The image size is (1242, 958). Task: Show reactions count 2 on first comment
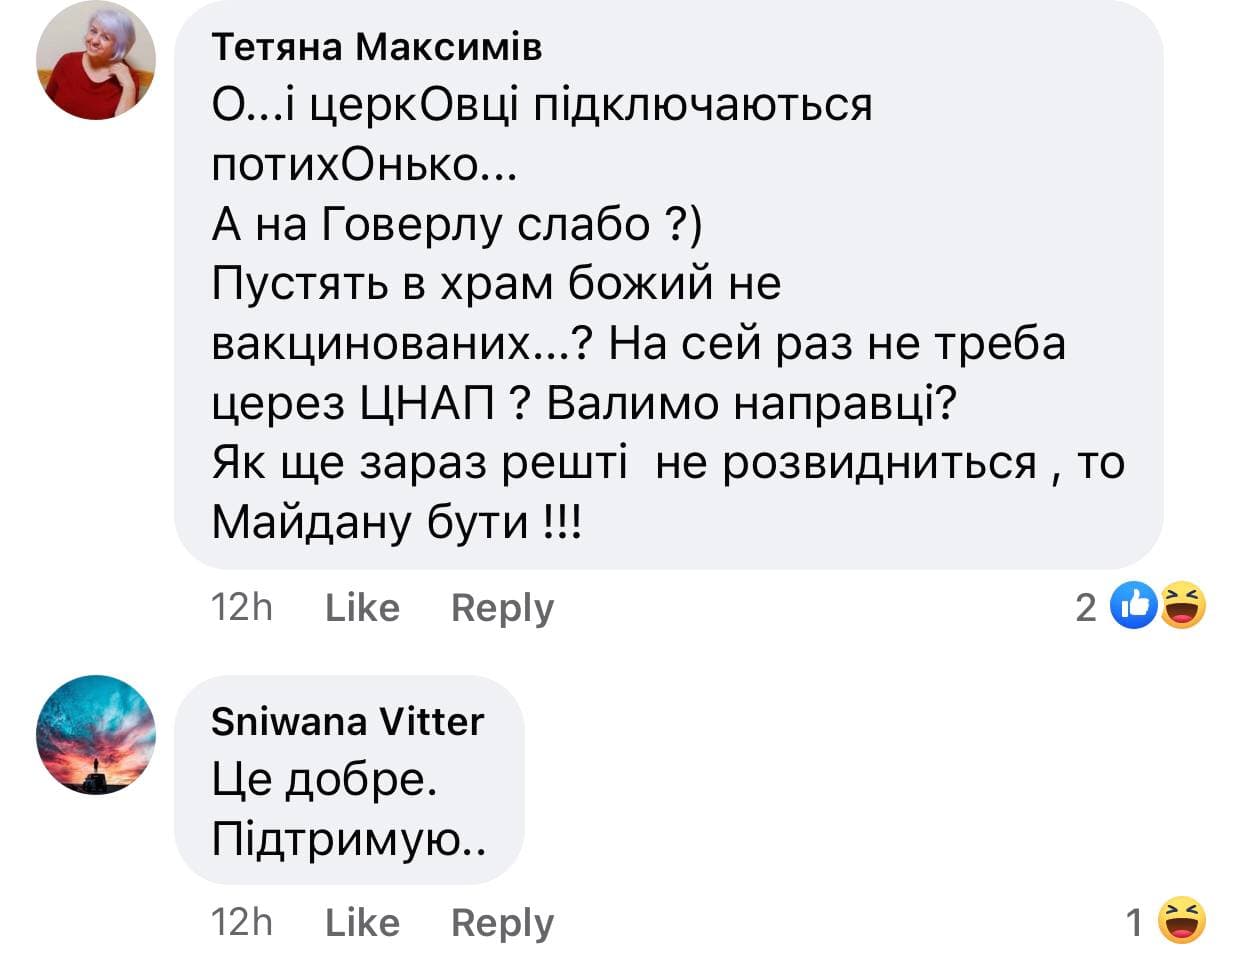click(1086, 607)
